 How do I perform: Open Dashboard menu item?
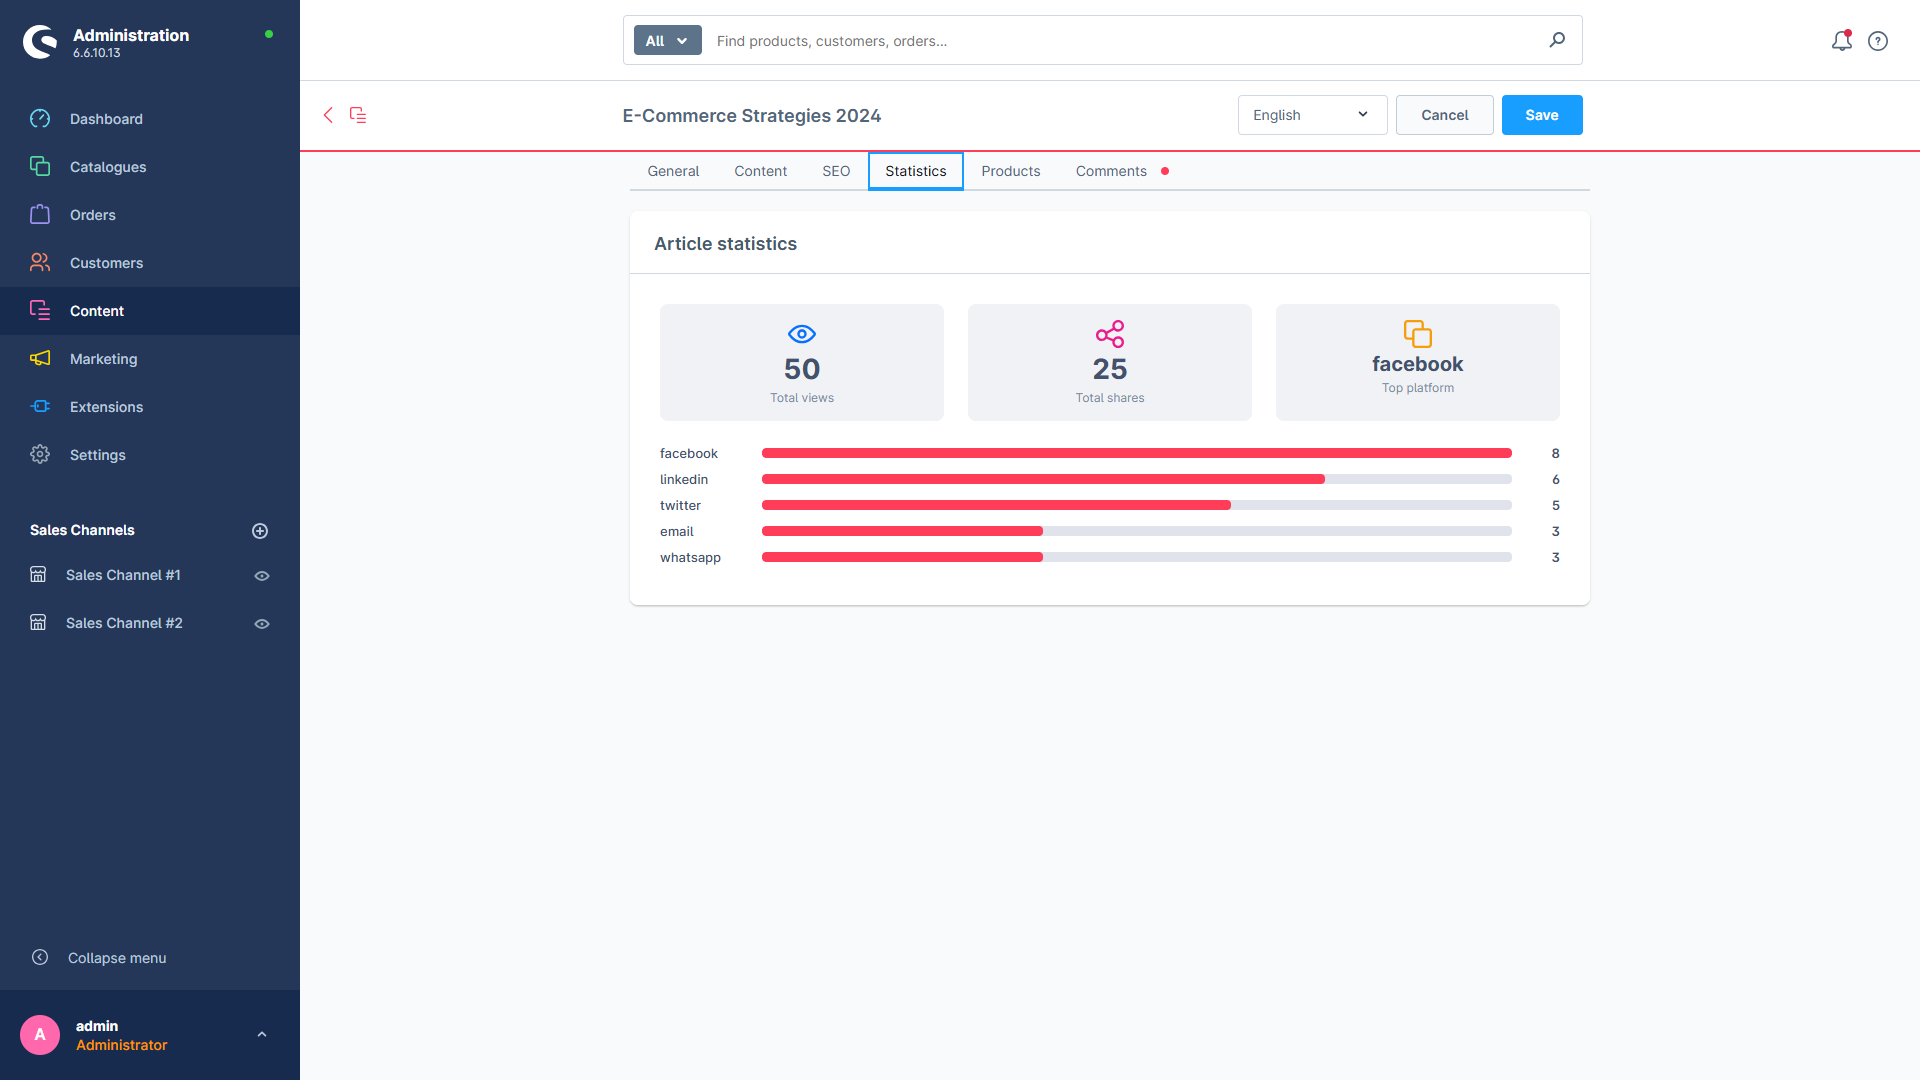(150, 119)
